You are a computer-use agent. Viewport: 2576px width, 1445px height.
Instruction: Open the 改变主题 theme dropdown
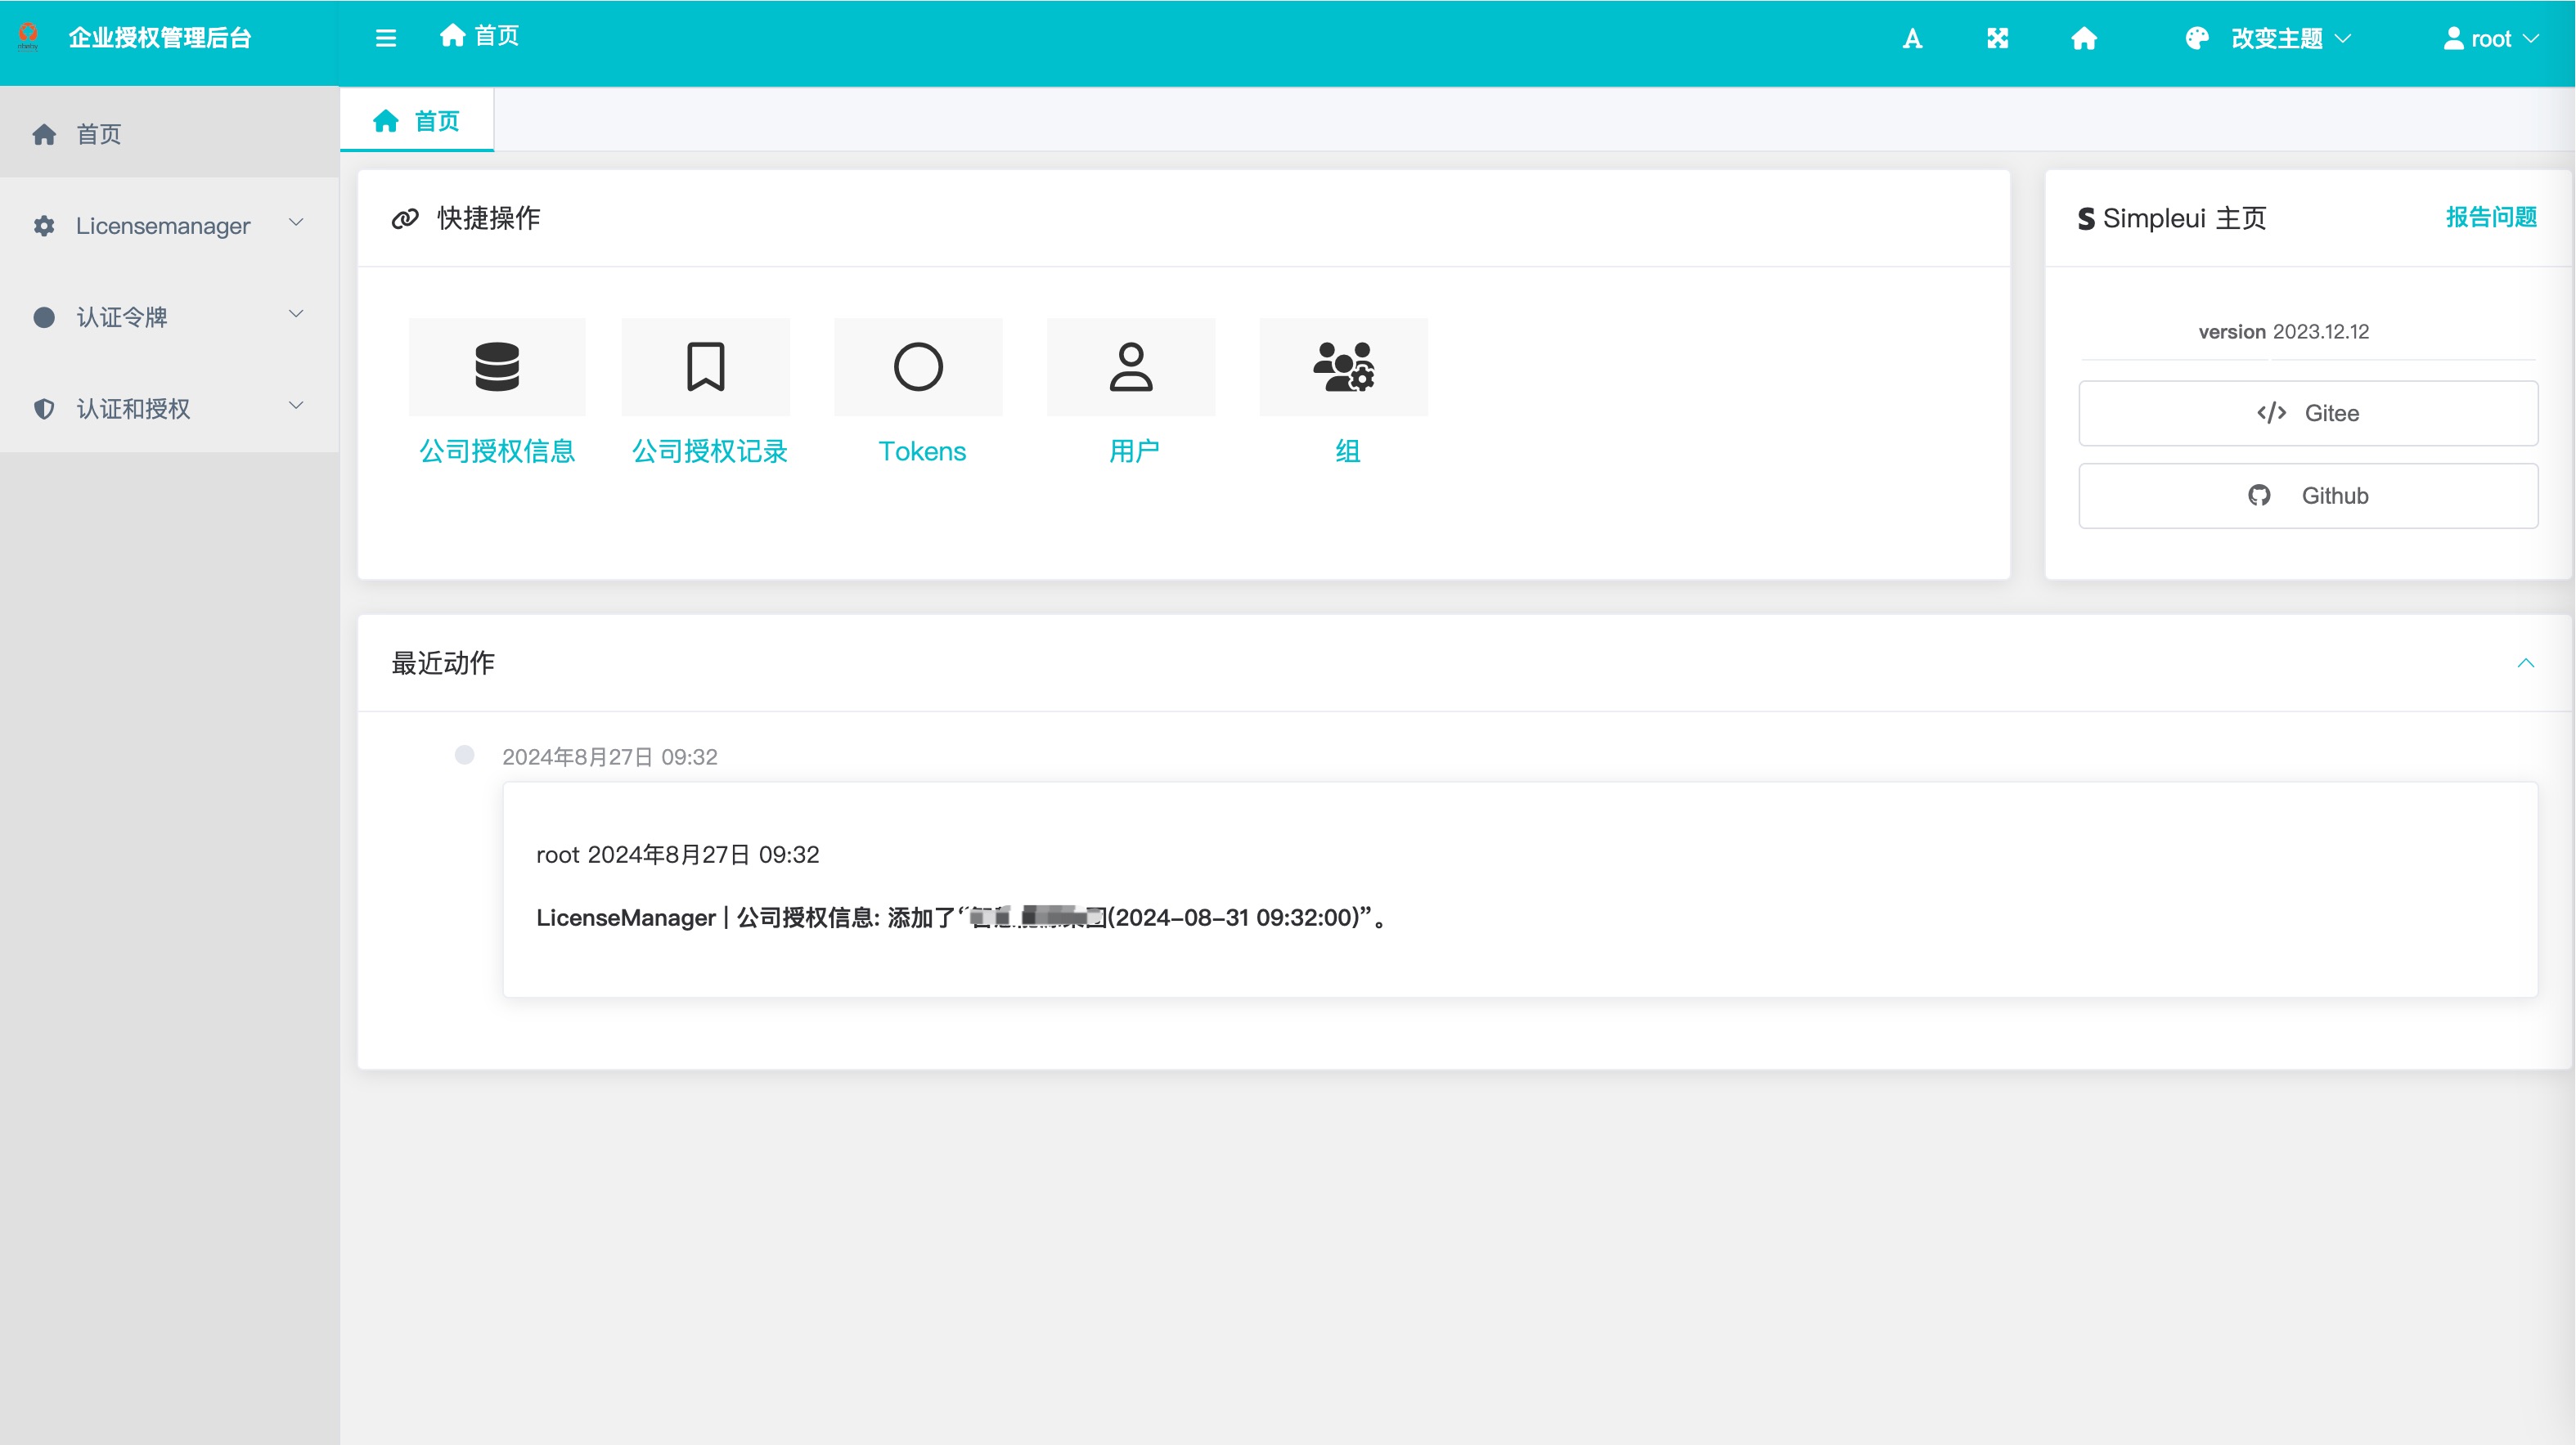click(2268, 38)
